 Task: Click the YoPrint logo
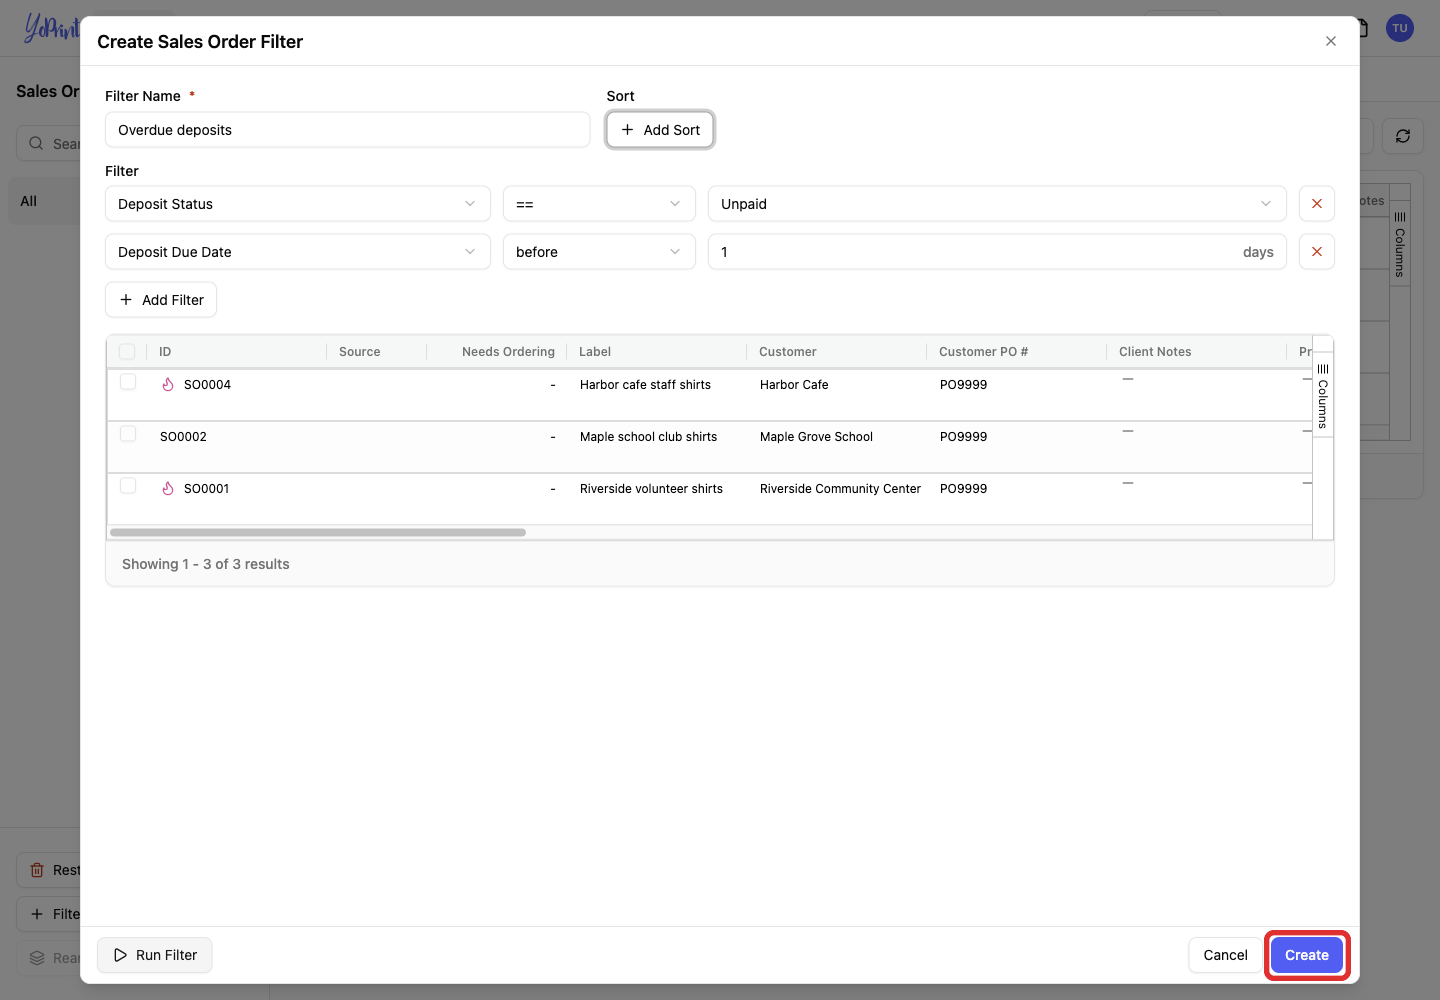(52, 28)
